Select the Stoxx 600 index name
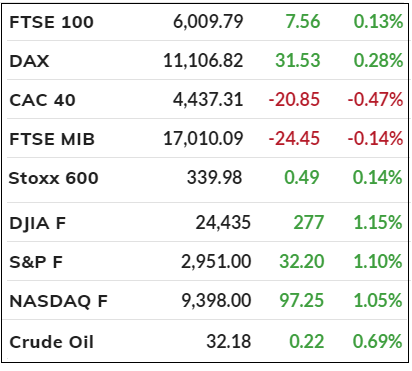The height and width of the screenshot is (371, 412). pyautogui.click(x=53, y=178)
